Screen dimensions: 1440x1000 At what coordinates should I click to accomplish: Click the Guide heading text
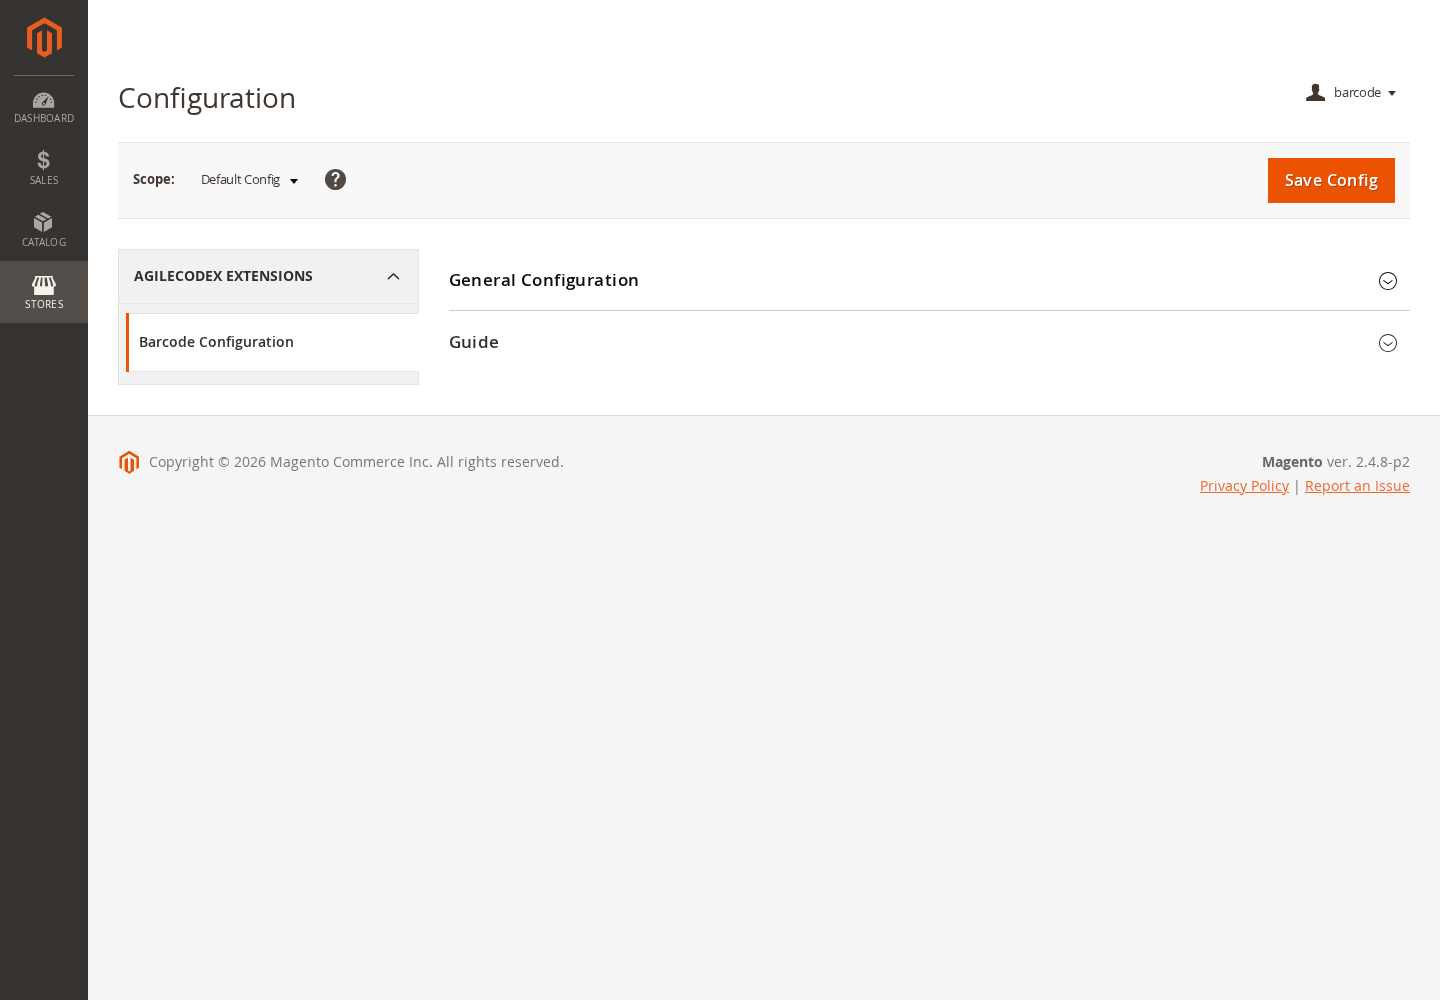coord(474,342)
